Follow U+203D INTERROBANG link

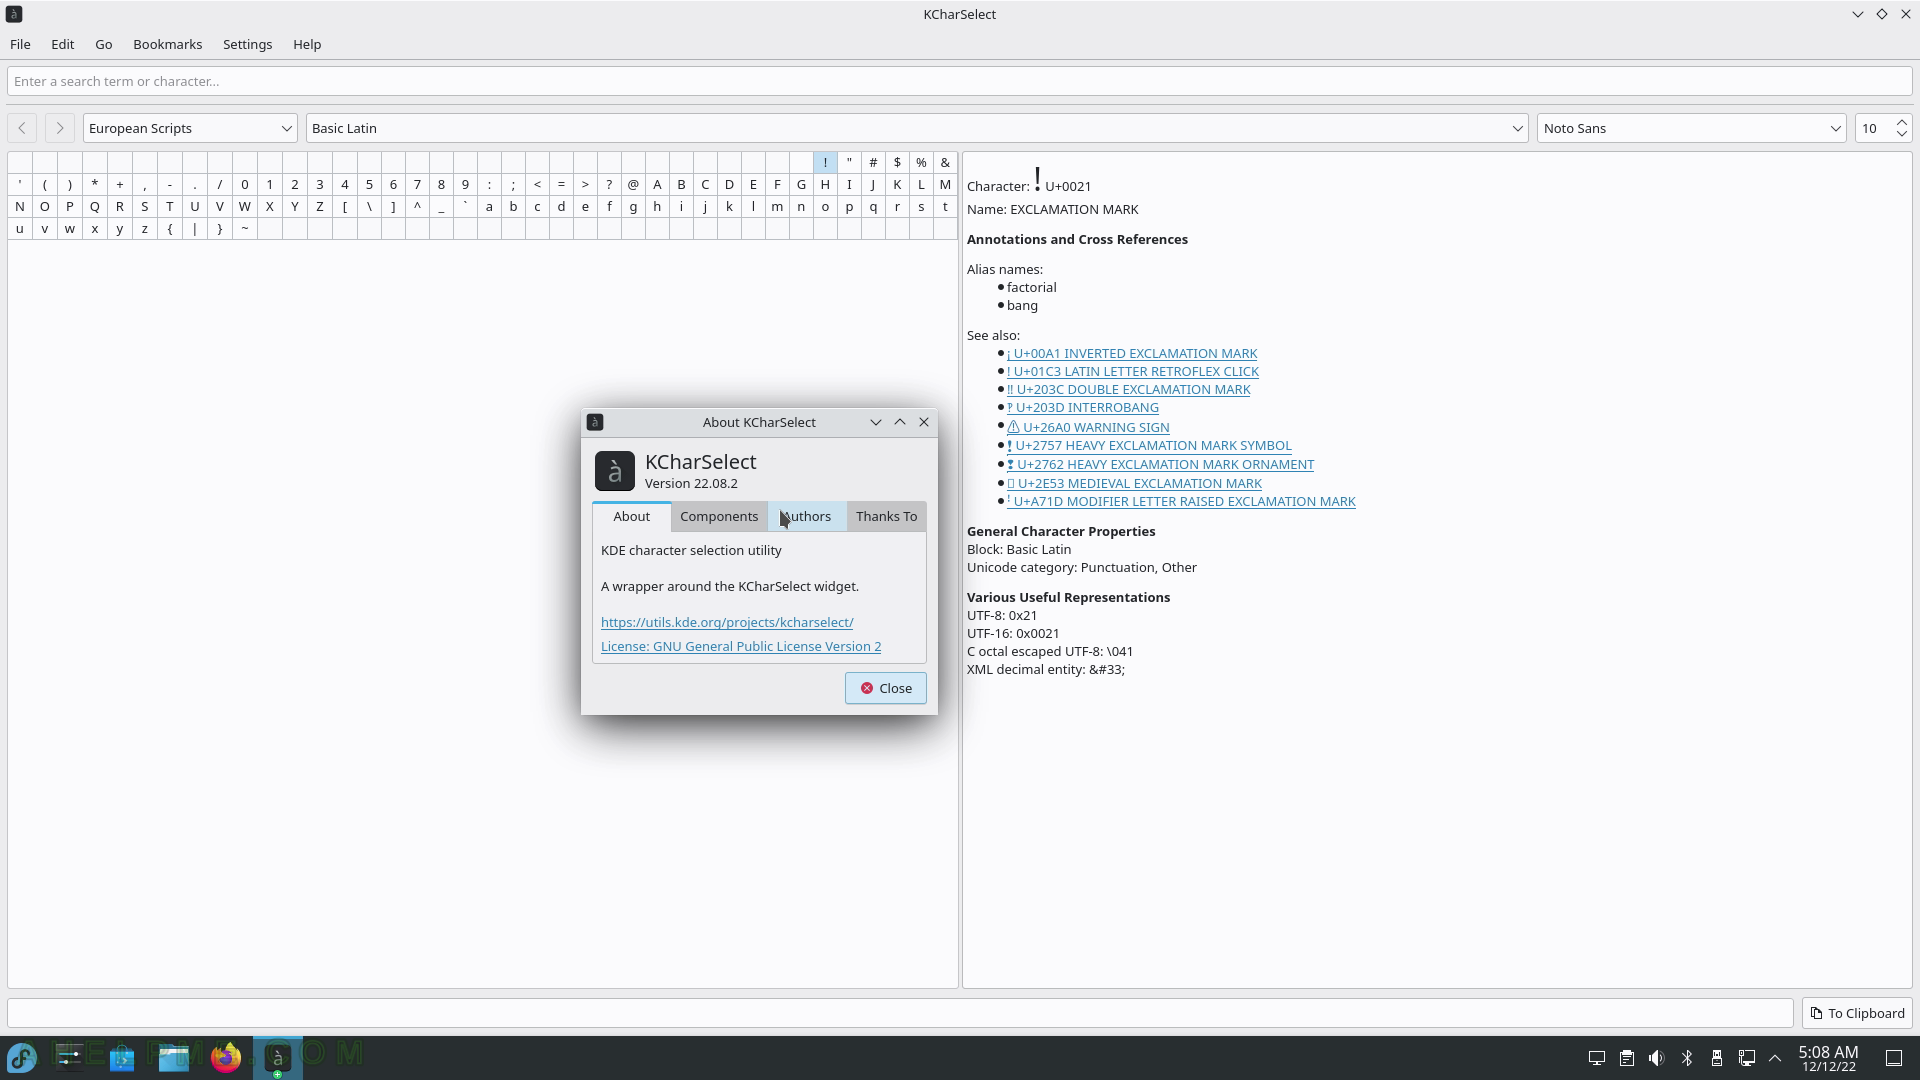coord(1083,407)
